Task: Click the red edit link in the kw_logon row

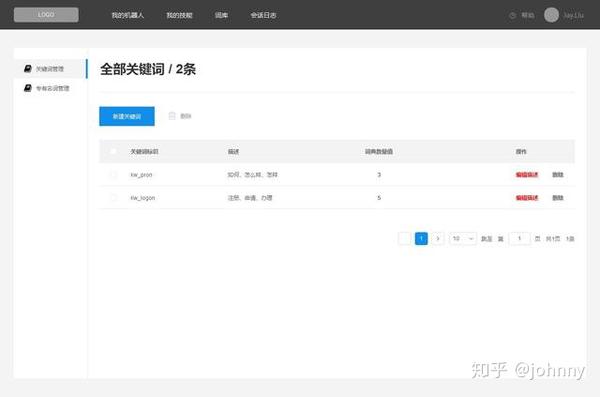Action: 527,198
